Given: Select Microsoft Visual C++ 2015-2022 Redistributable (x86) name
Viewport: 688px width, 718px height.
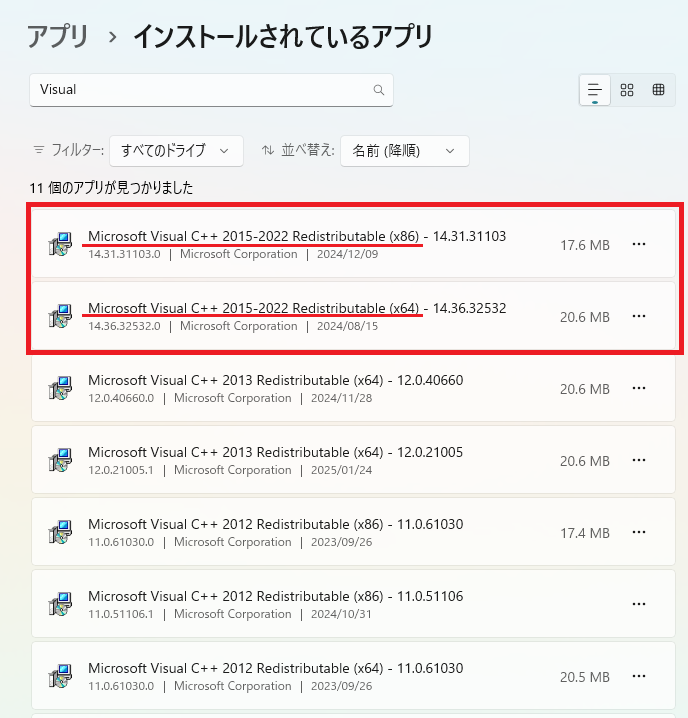Looking at the screenshot, I should 253,236.
